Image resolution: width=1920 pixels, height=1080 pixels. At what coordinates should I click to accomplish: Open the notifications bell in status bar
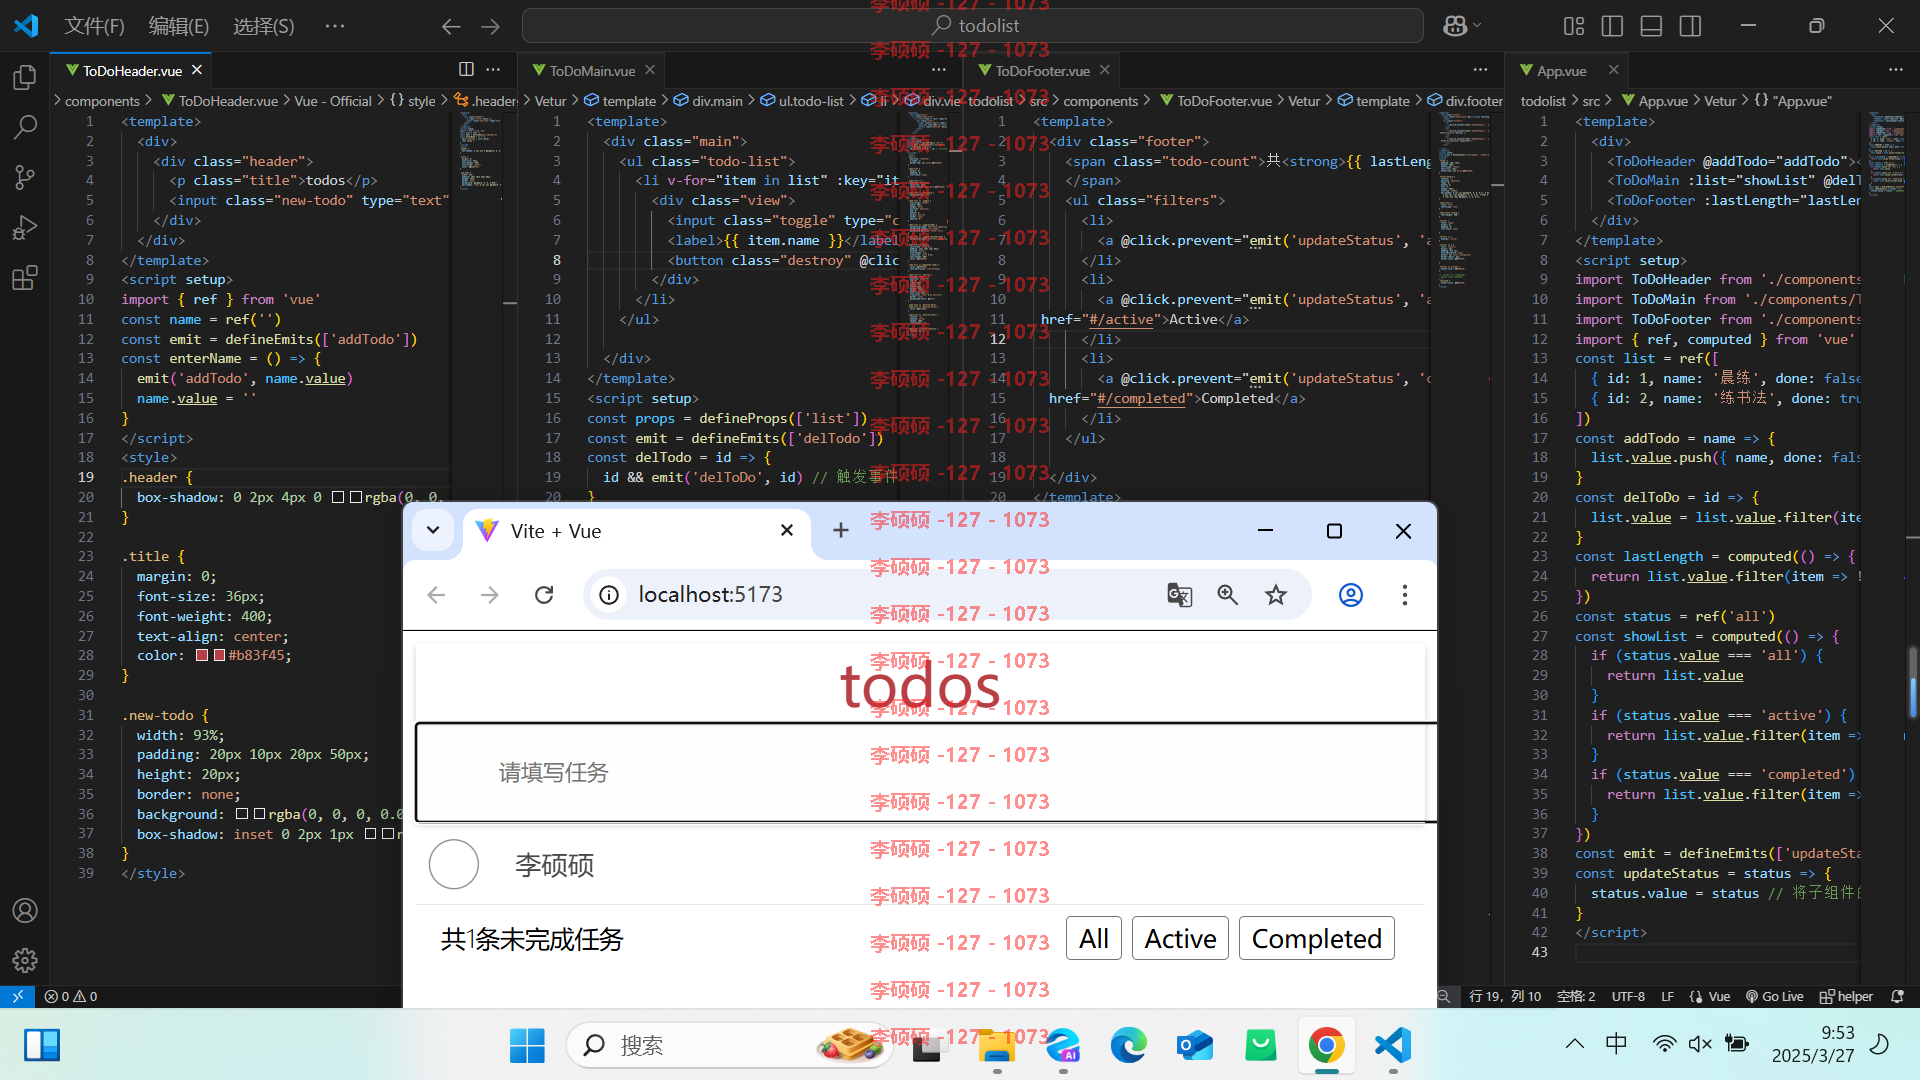point(1897,996)
